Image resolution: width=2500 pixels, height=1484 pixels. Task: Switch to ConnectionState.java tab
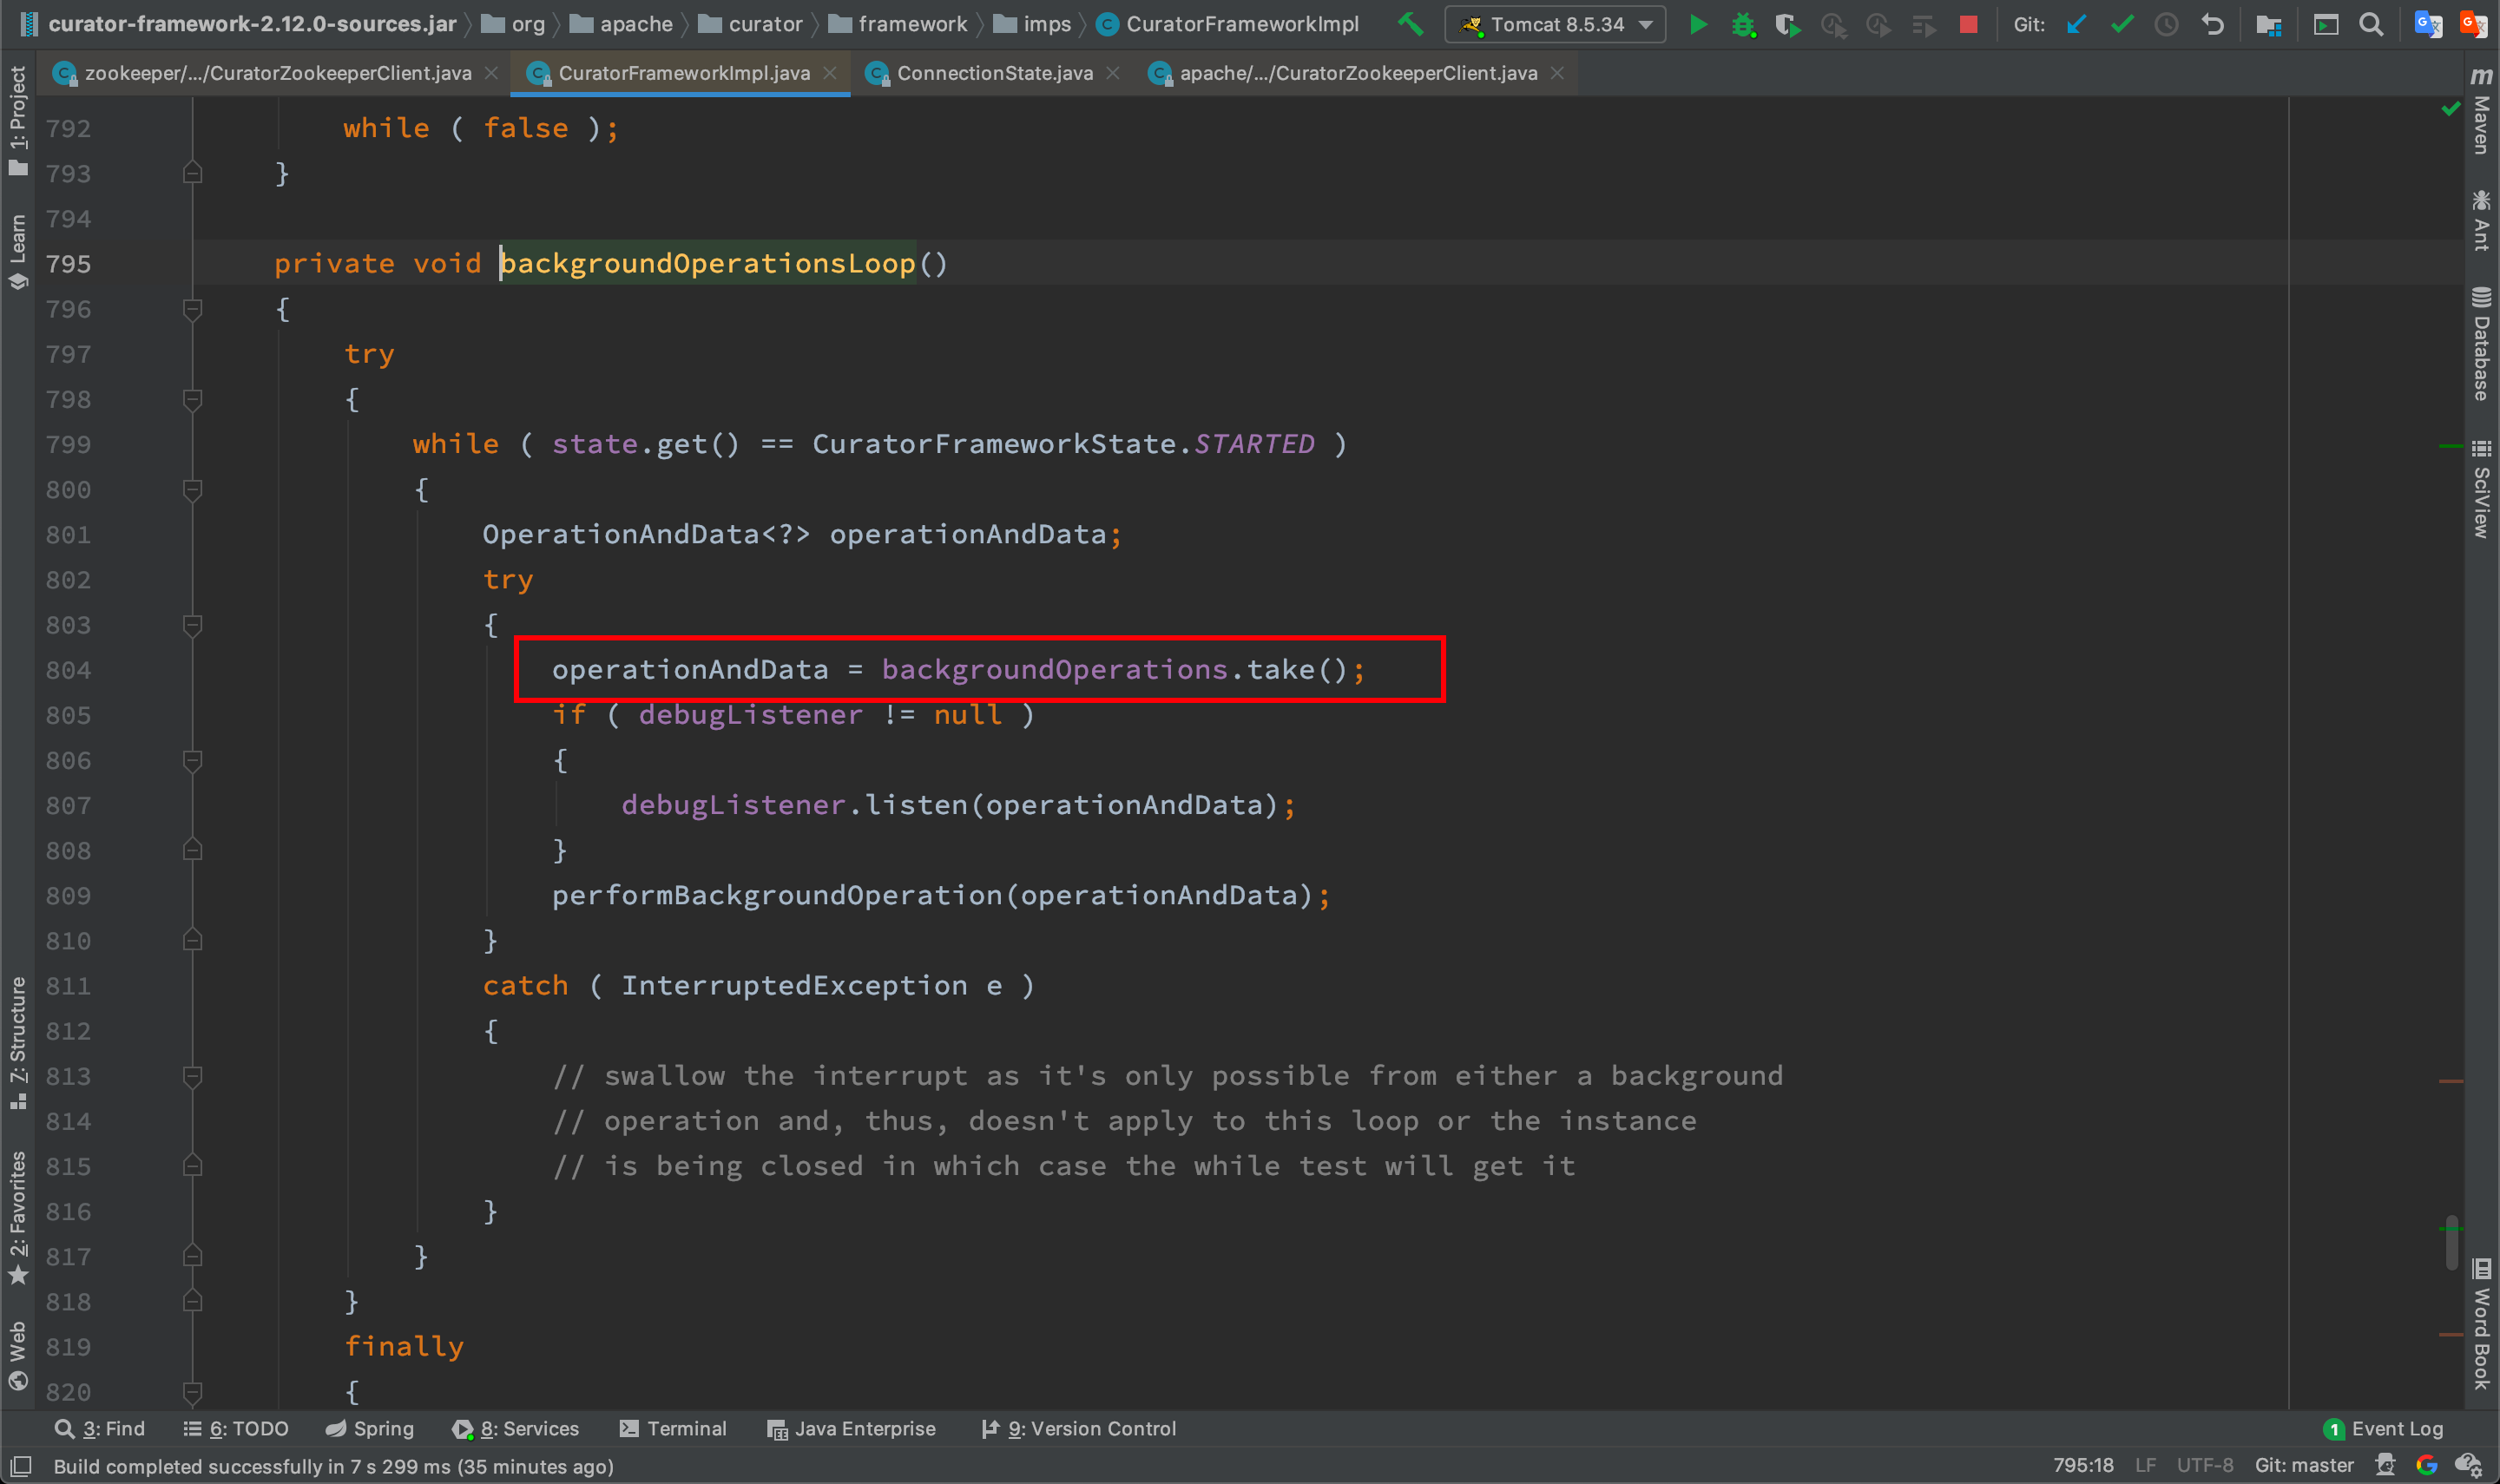[994, 73]
